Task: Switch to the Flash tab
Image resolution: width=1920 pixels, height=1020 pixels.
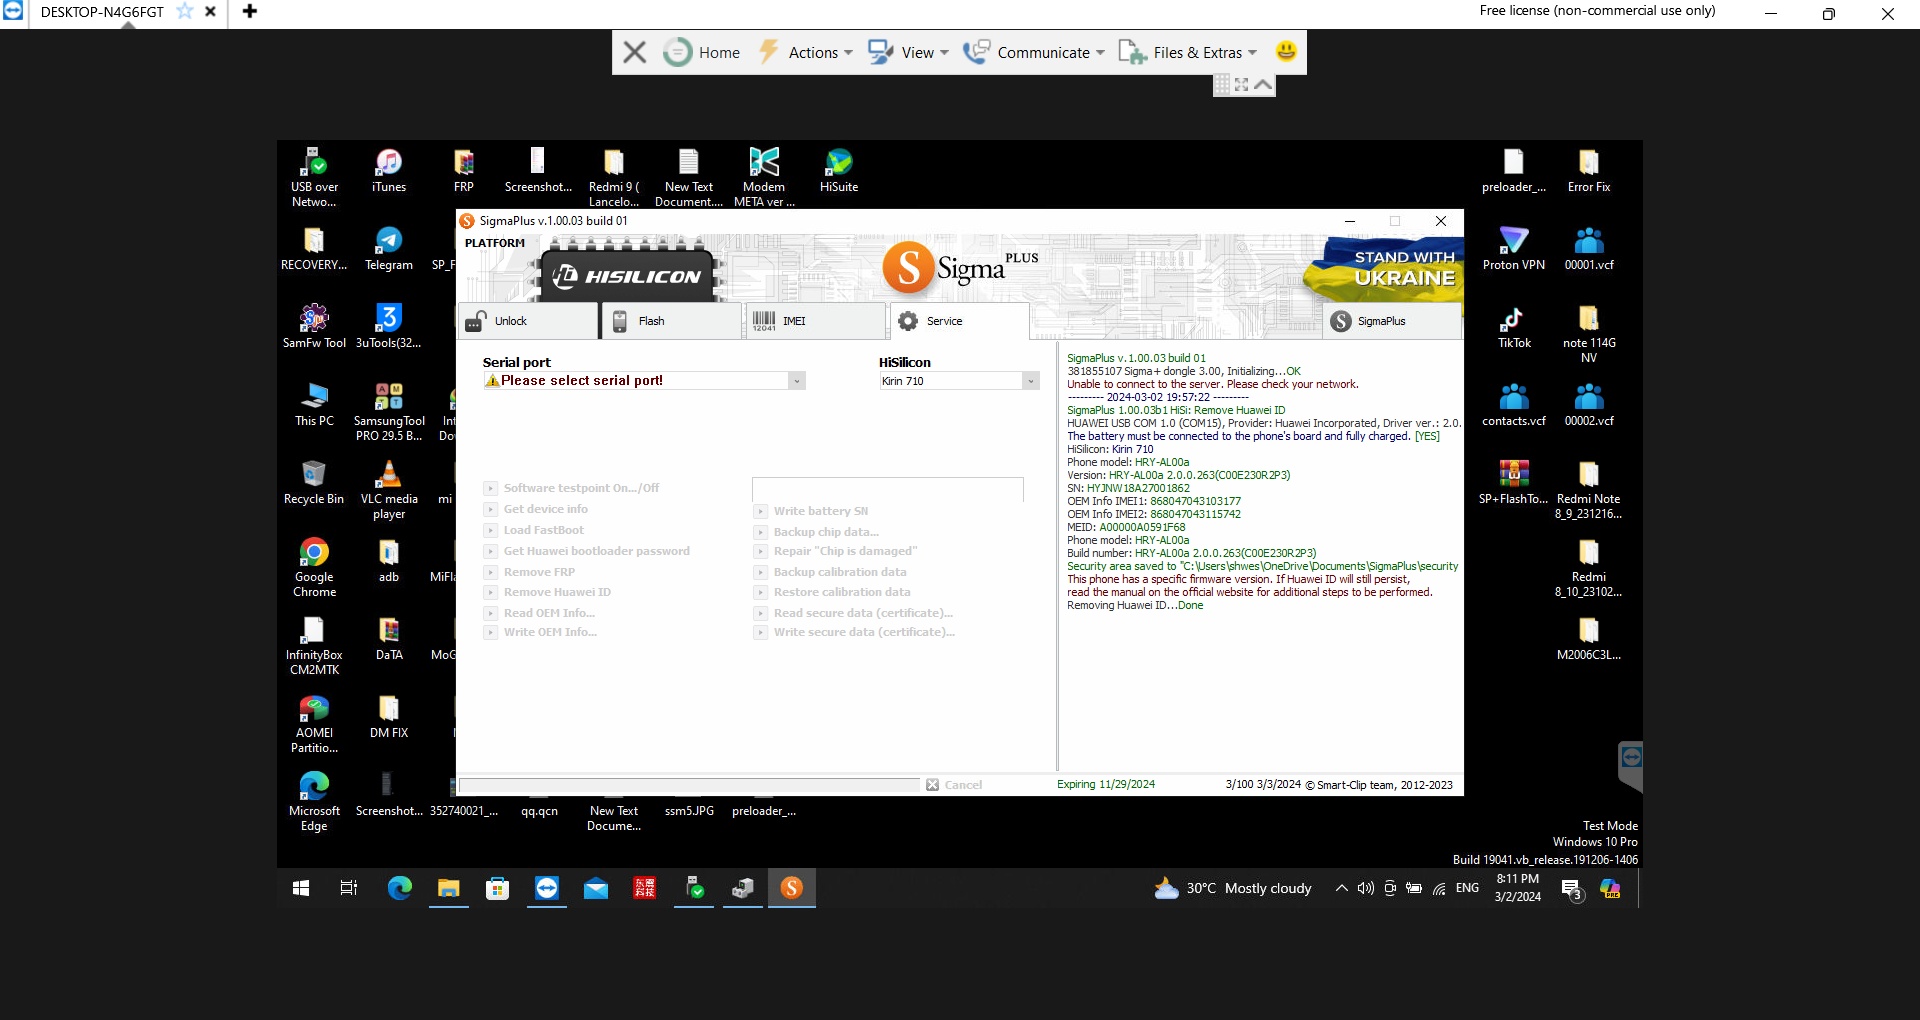Action: tap(672, 321)
